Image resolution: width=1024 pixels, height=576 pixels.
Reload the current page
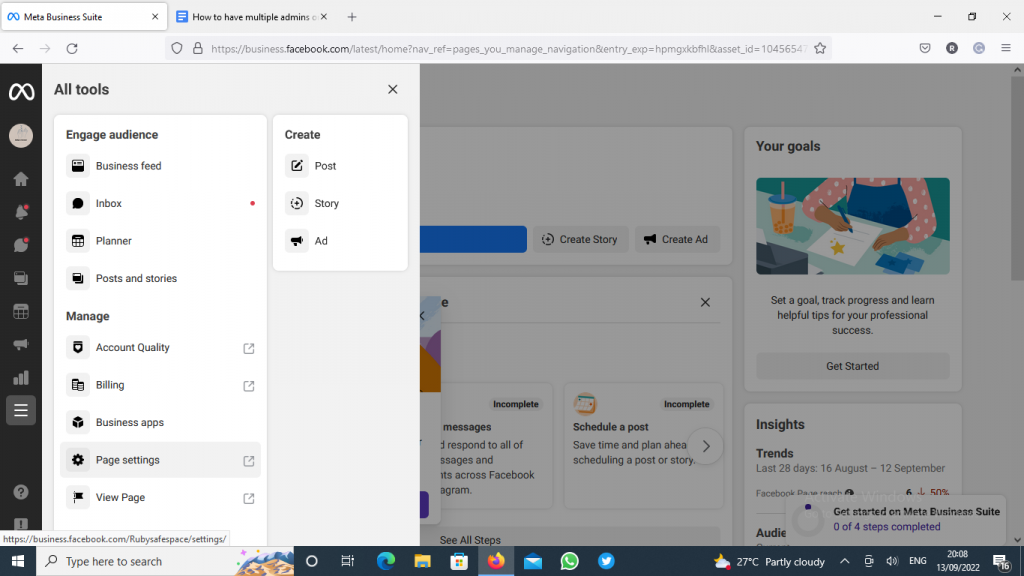72,48
